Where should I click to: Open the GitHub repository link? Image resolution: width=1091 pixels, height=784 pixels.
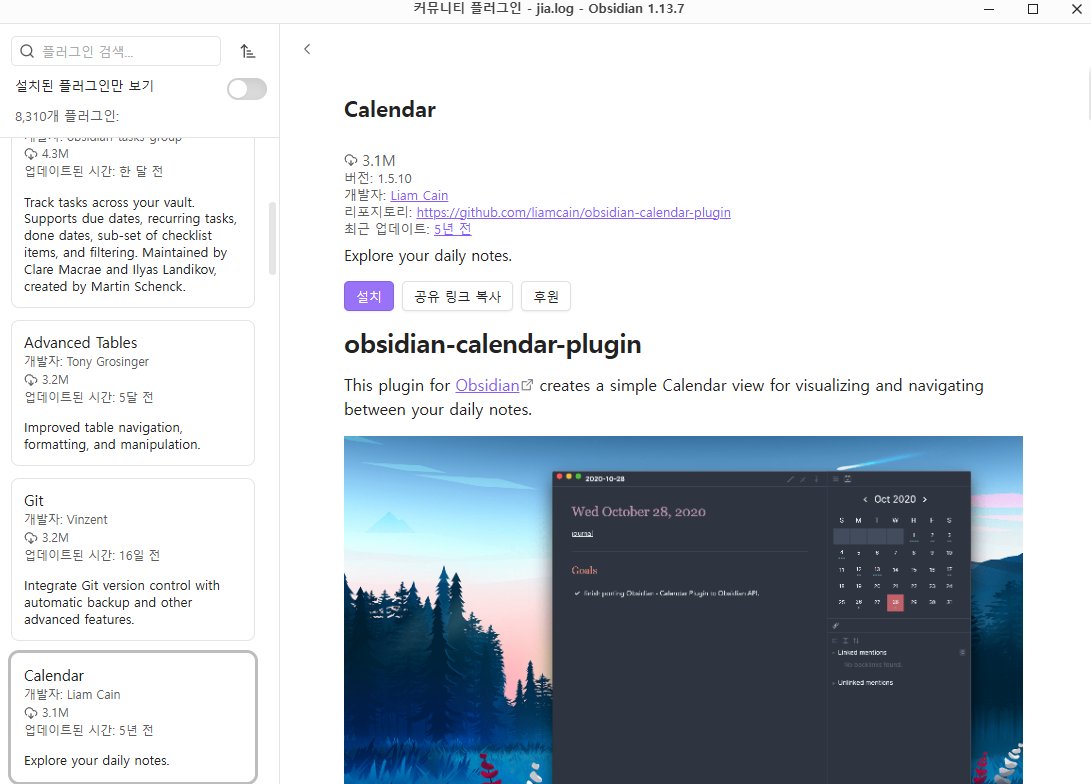pos(573,212)
